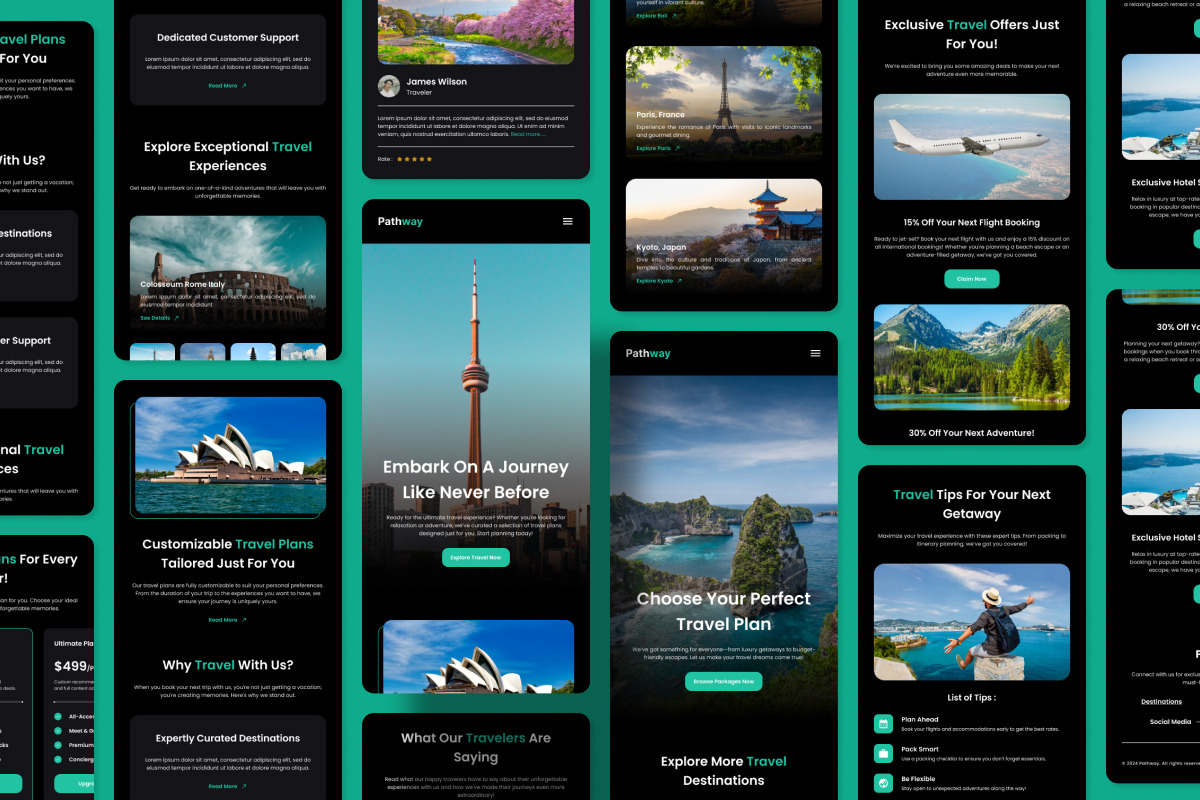Click 'Exclusive Travel Offers Just For You!' heading

972,34
